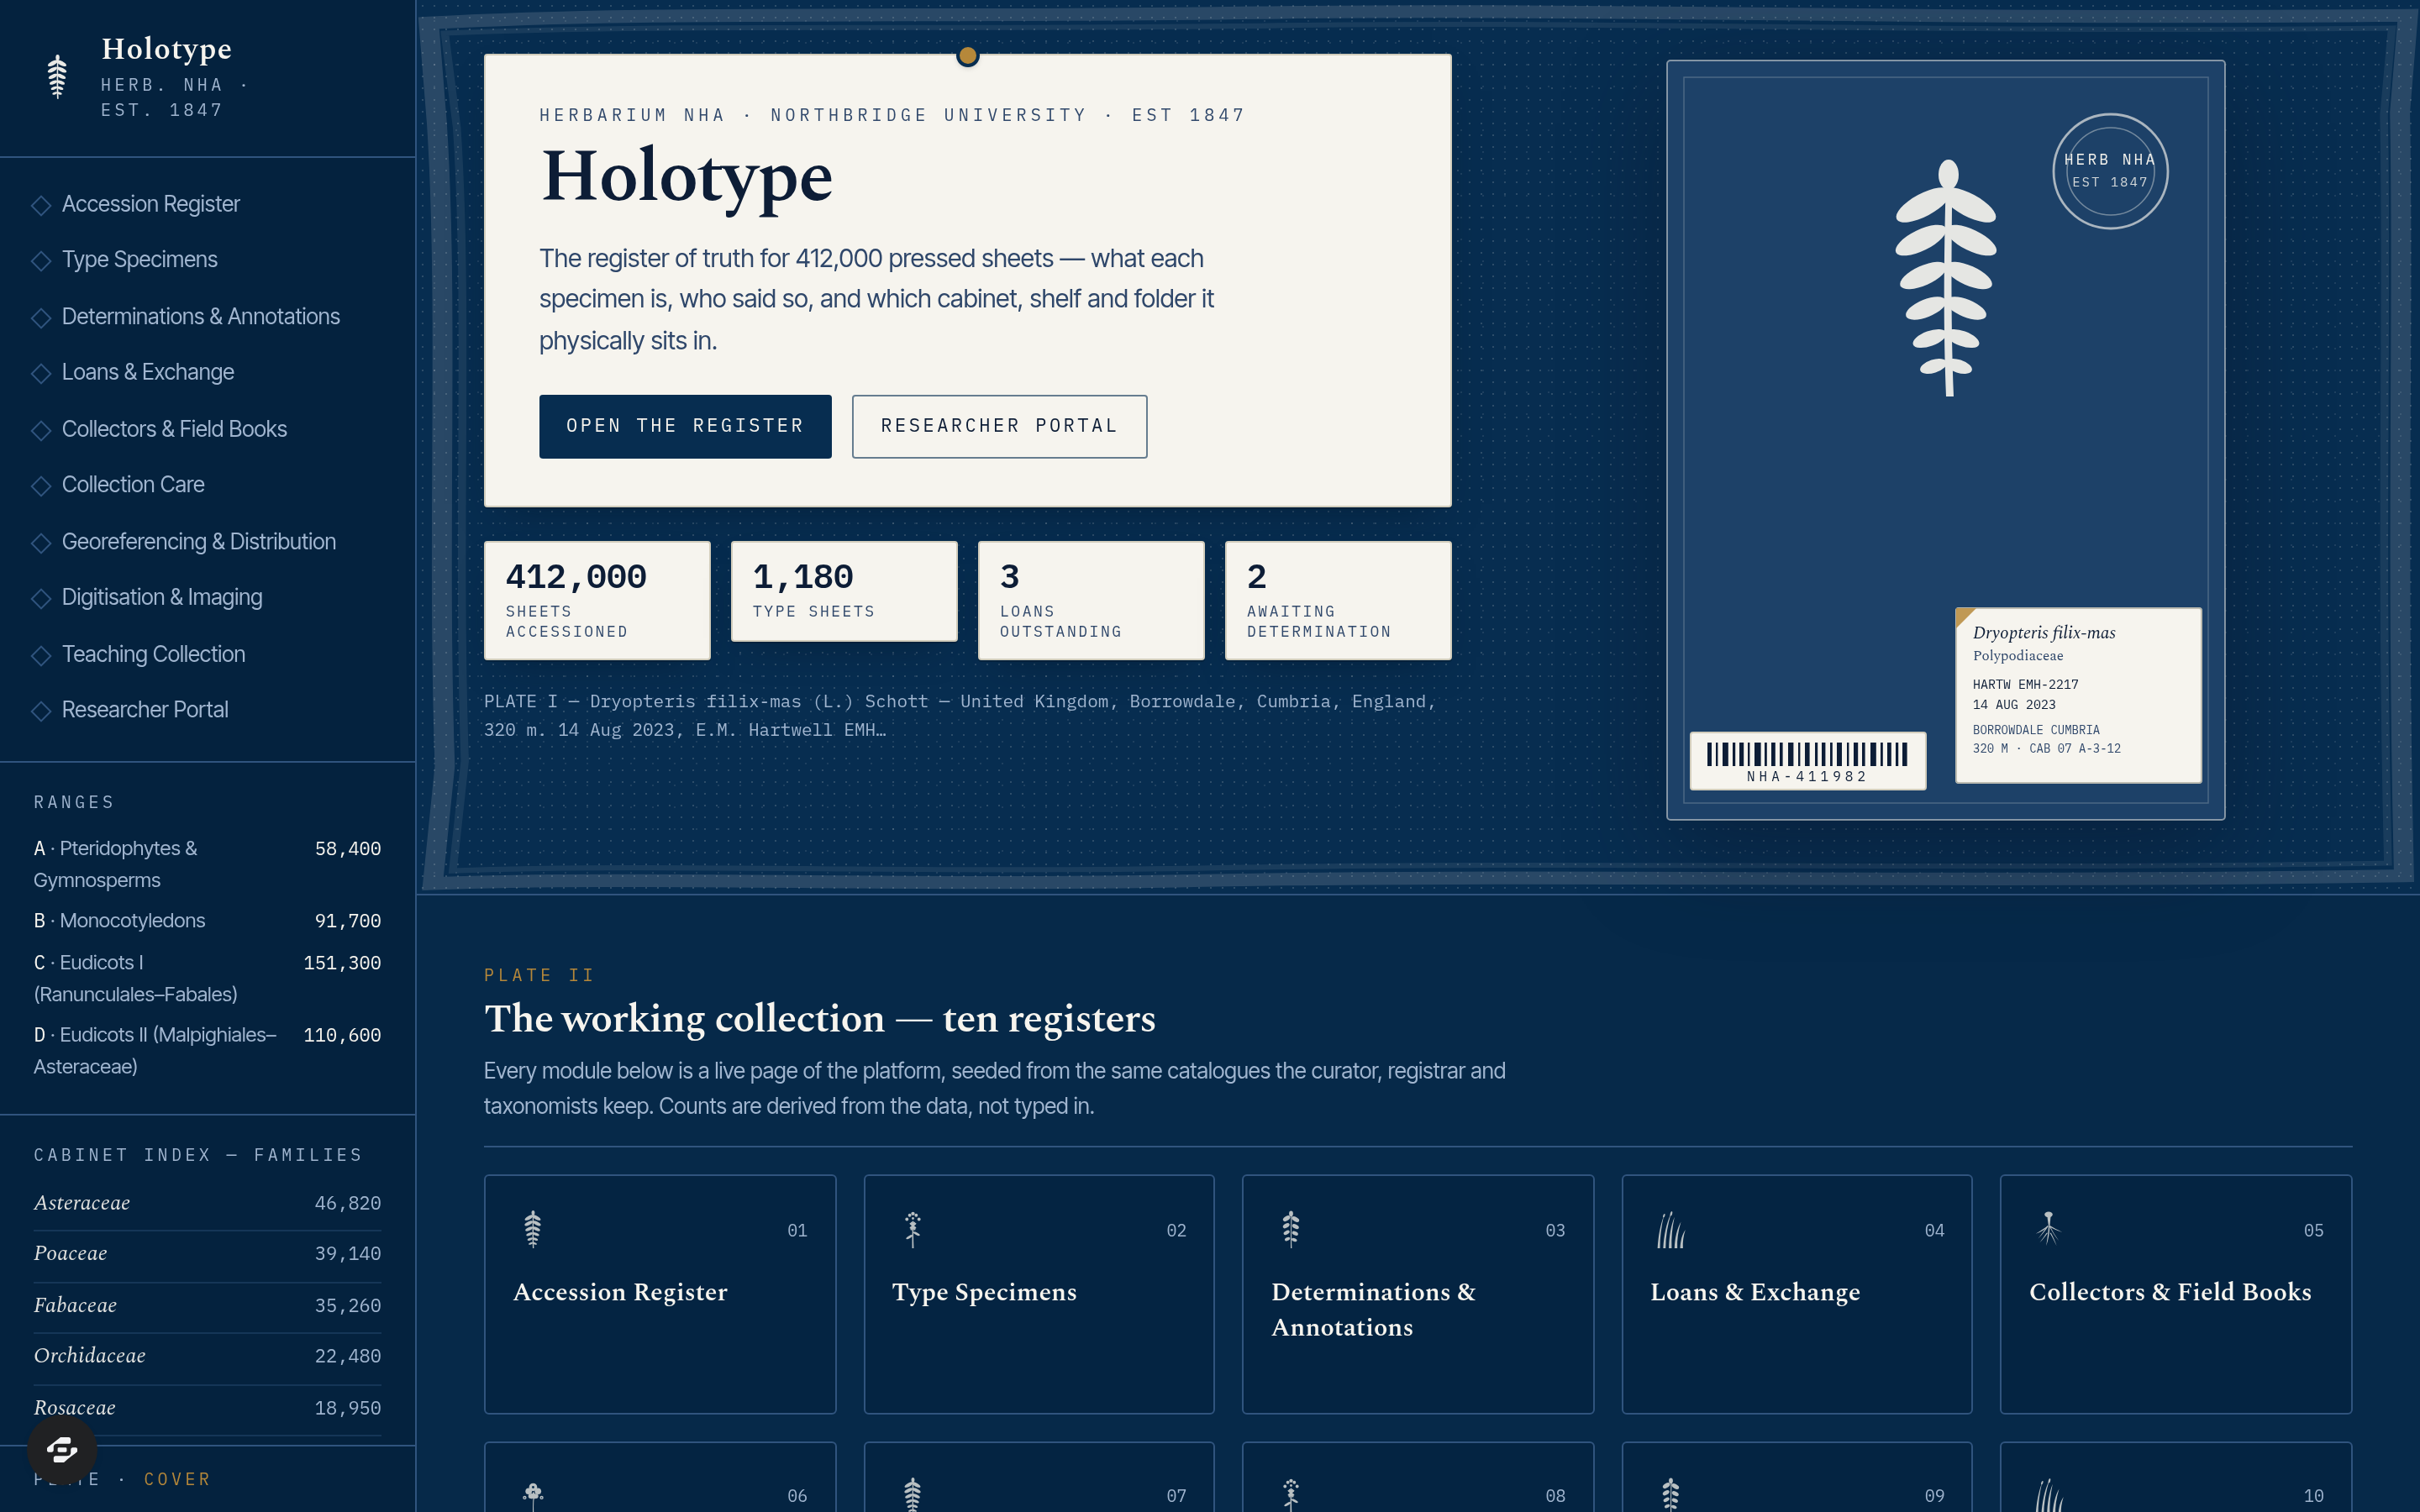Screen dimensions: 2420x1512
Task: Click diamond icon beside Teaching Collection
Action: tap(41, 655)
